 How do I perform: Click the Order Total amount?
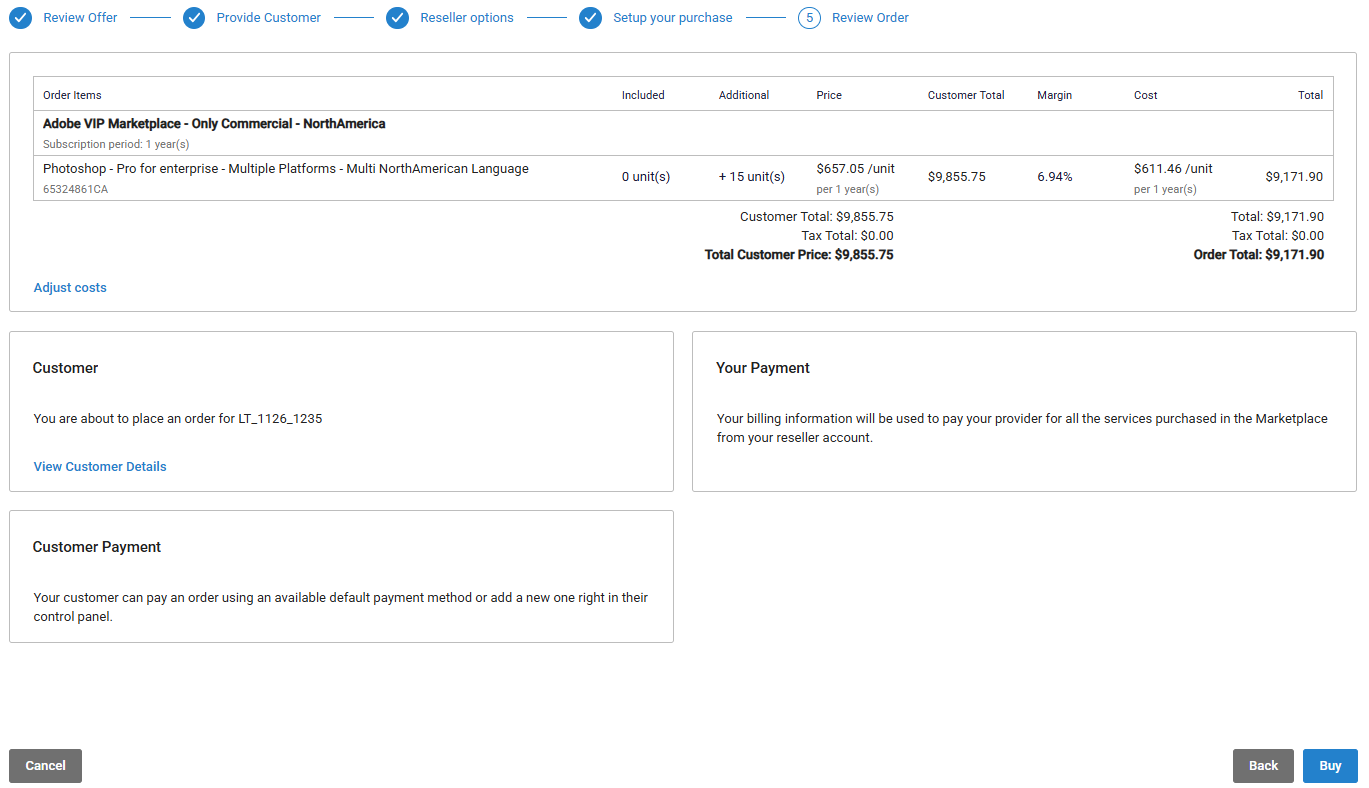click(1258, 255)
